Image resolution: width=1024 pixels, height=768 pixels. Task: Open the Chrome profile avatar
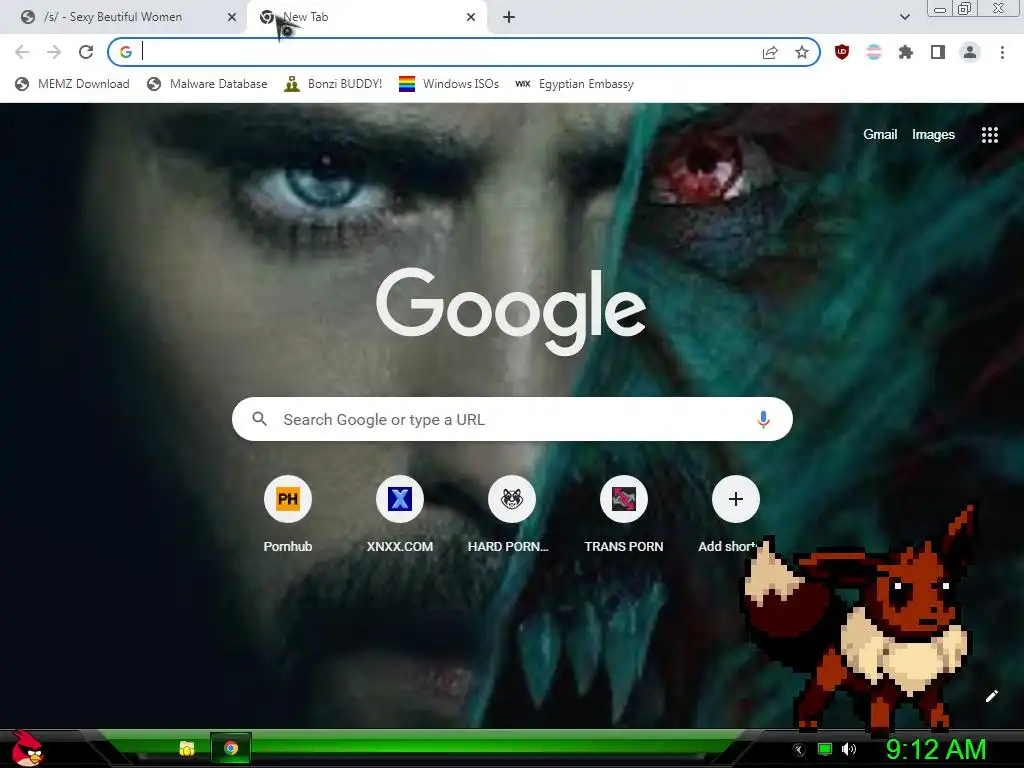[x=970, y=52]
